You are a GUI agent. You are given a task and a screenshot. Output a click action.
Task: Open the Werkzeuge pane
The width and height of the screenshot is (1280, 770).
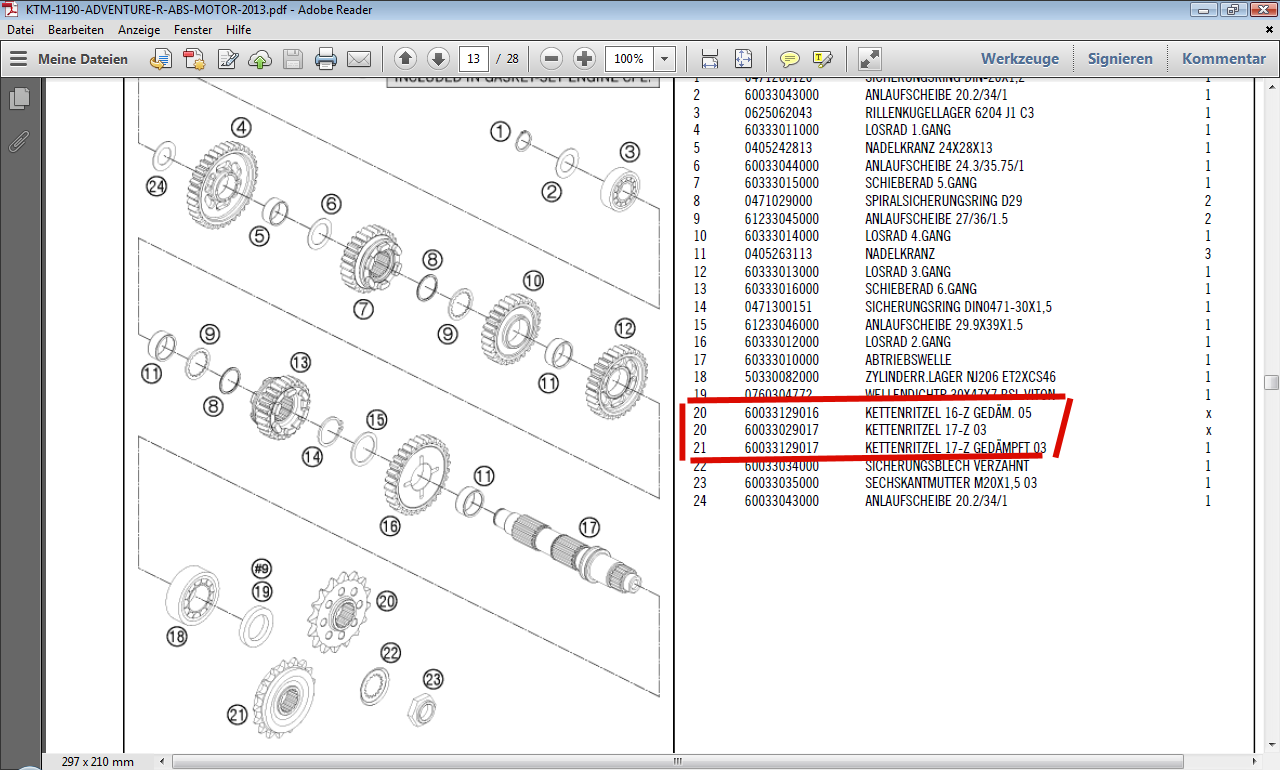1019,59
